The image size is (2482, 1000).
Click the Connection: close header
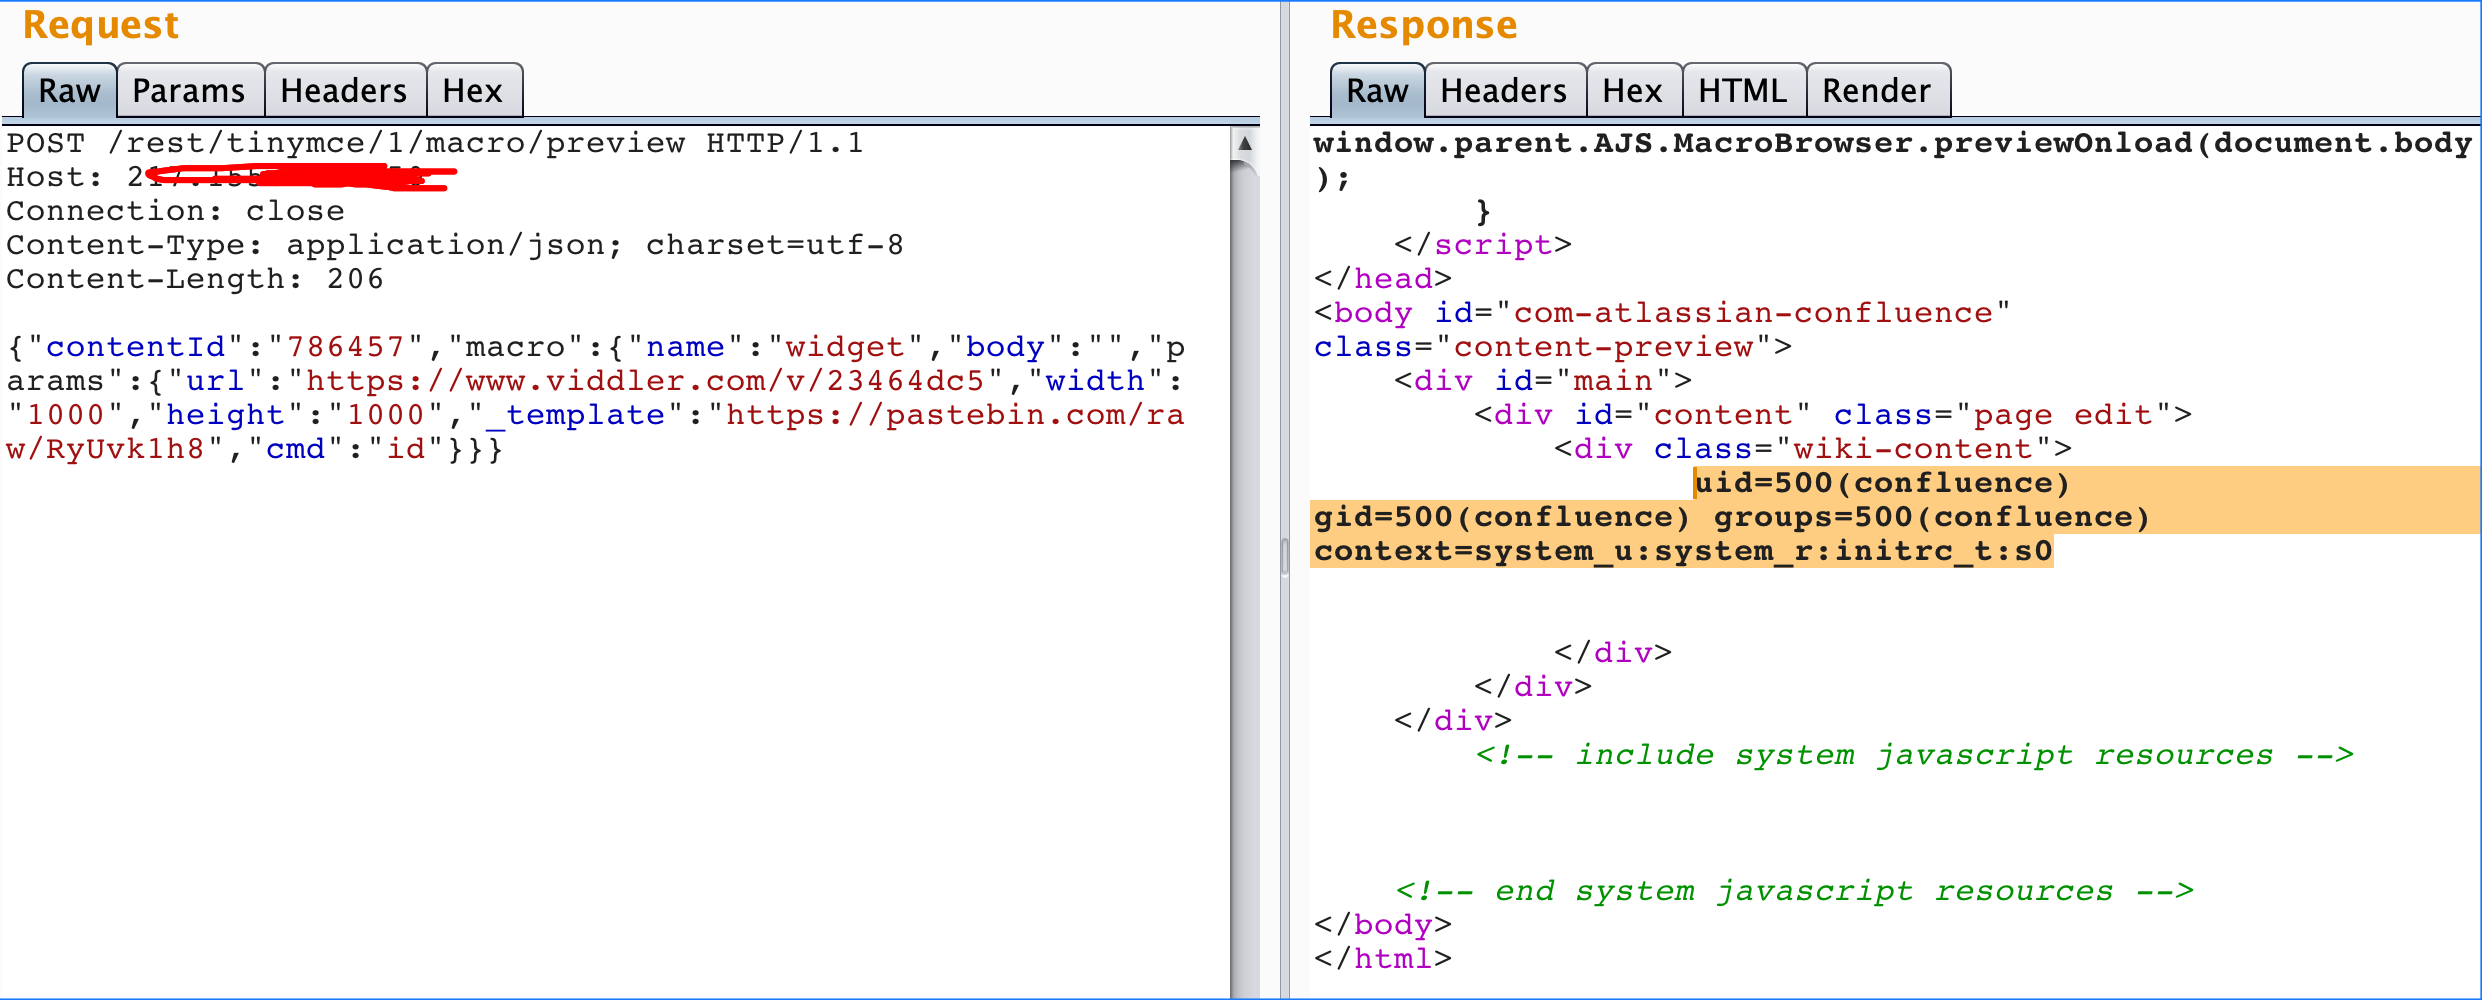[175, 211]
